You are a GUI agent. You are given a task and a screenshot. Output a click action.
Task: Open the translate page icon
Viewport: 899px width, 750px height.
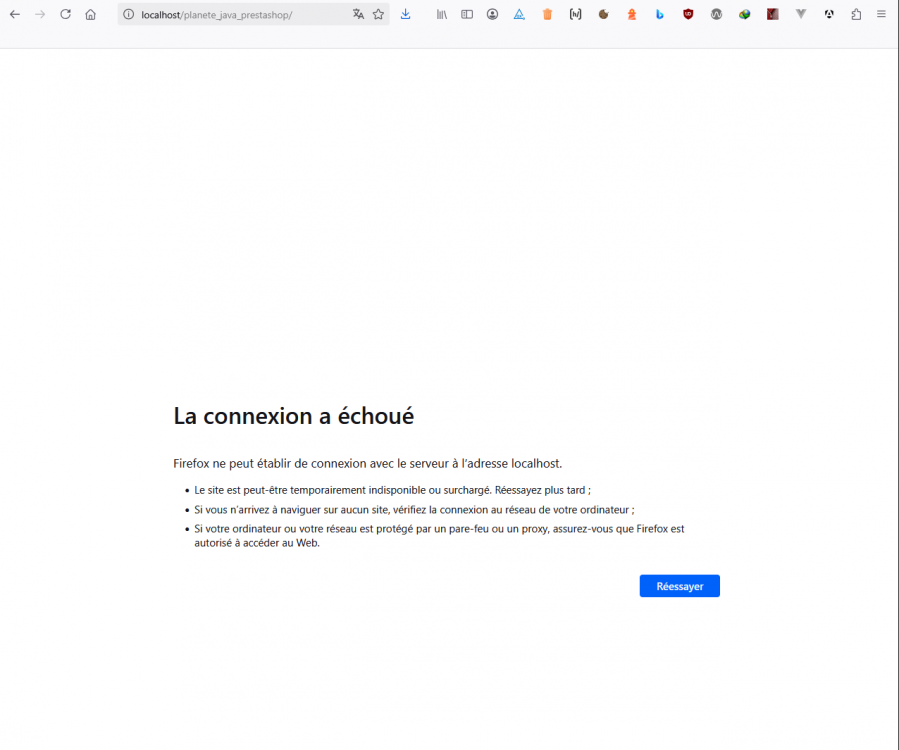click(358, 14)
